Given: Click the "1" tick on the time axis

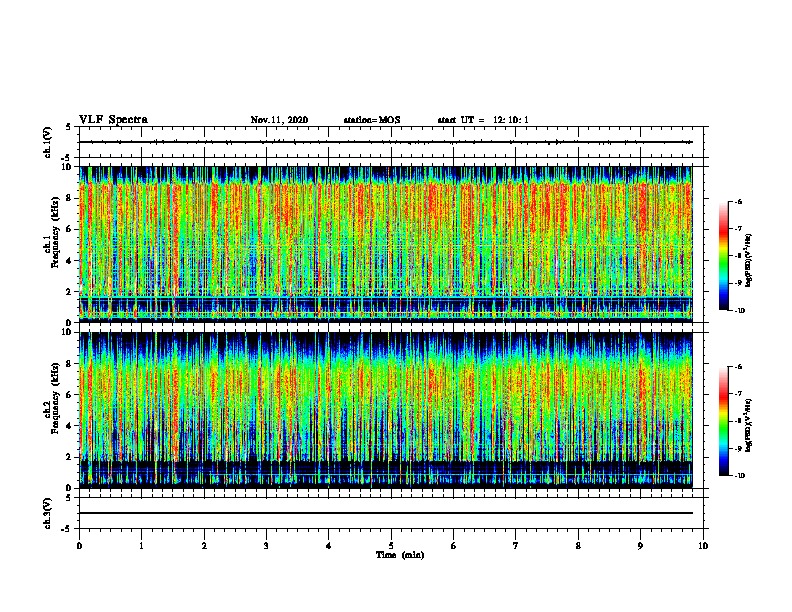Looking at the screenshot, I should tap(141, 546).
